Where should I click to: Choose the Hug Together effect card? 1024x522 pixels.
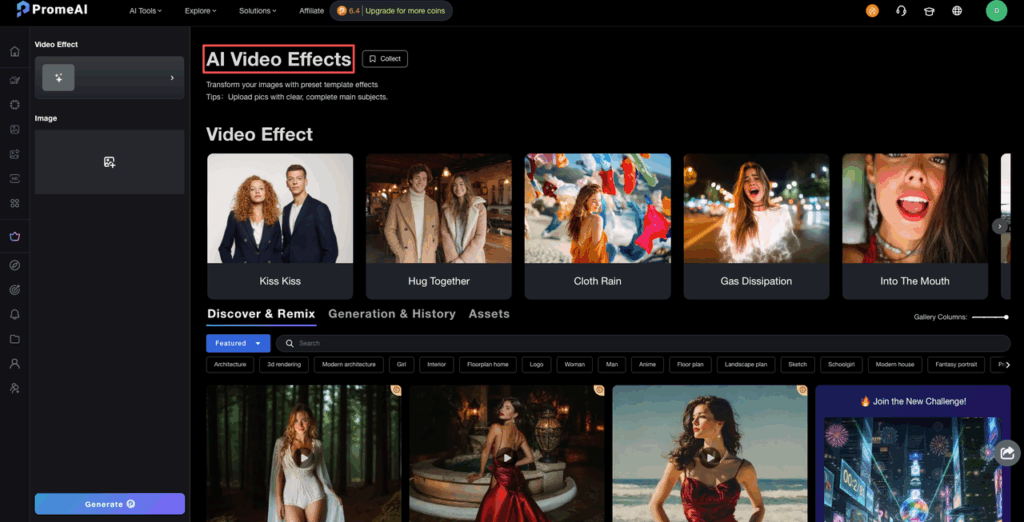(439, 226)
